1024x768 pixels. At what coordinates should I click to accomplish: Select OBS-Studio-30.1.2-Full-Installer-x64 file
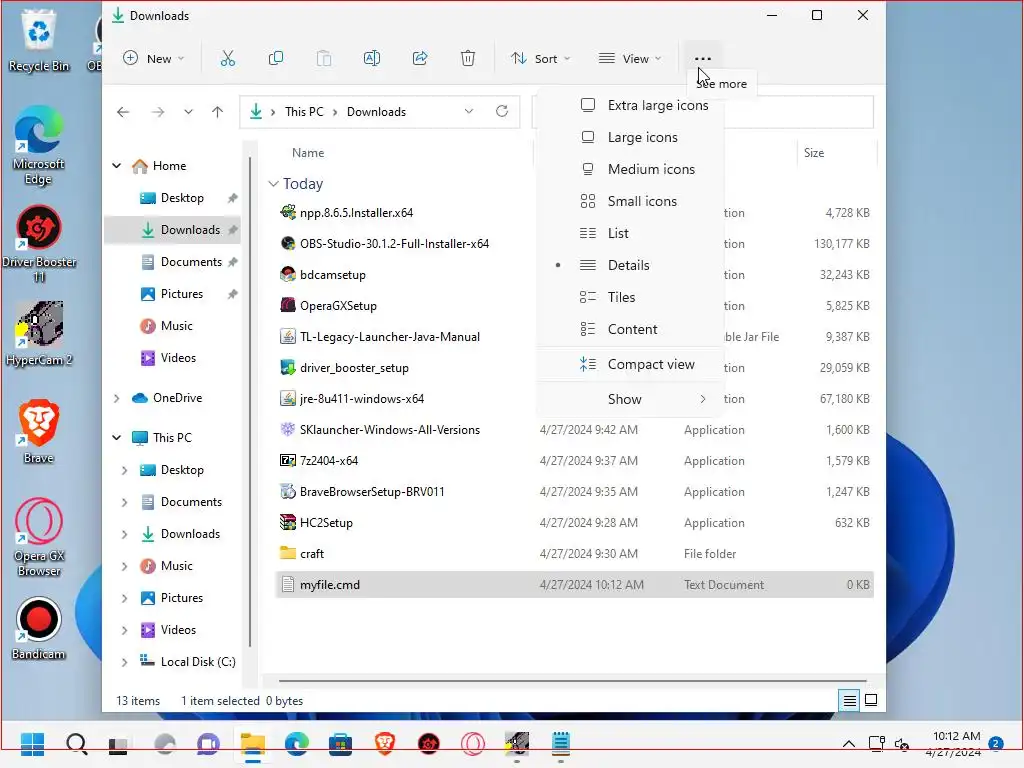click(x=394, y=244)
